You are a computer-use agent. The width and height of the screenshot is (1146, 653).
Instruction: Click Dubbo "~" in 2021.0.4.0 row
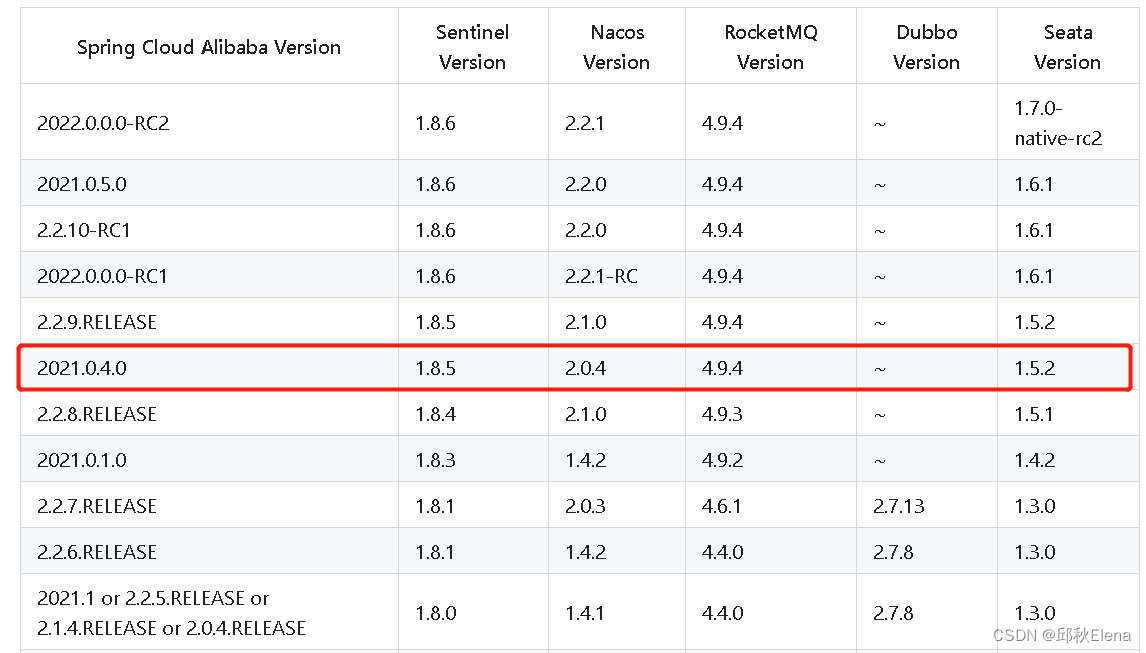(x=880, y=369)
